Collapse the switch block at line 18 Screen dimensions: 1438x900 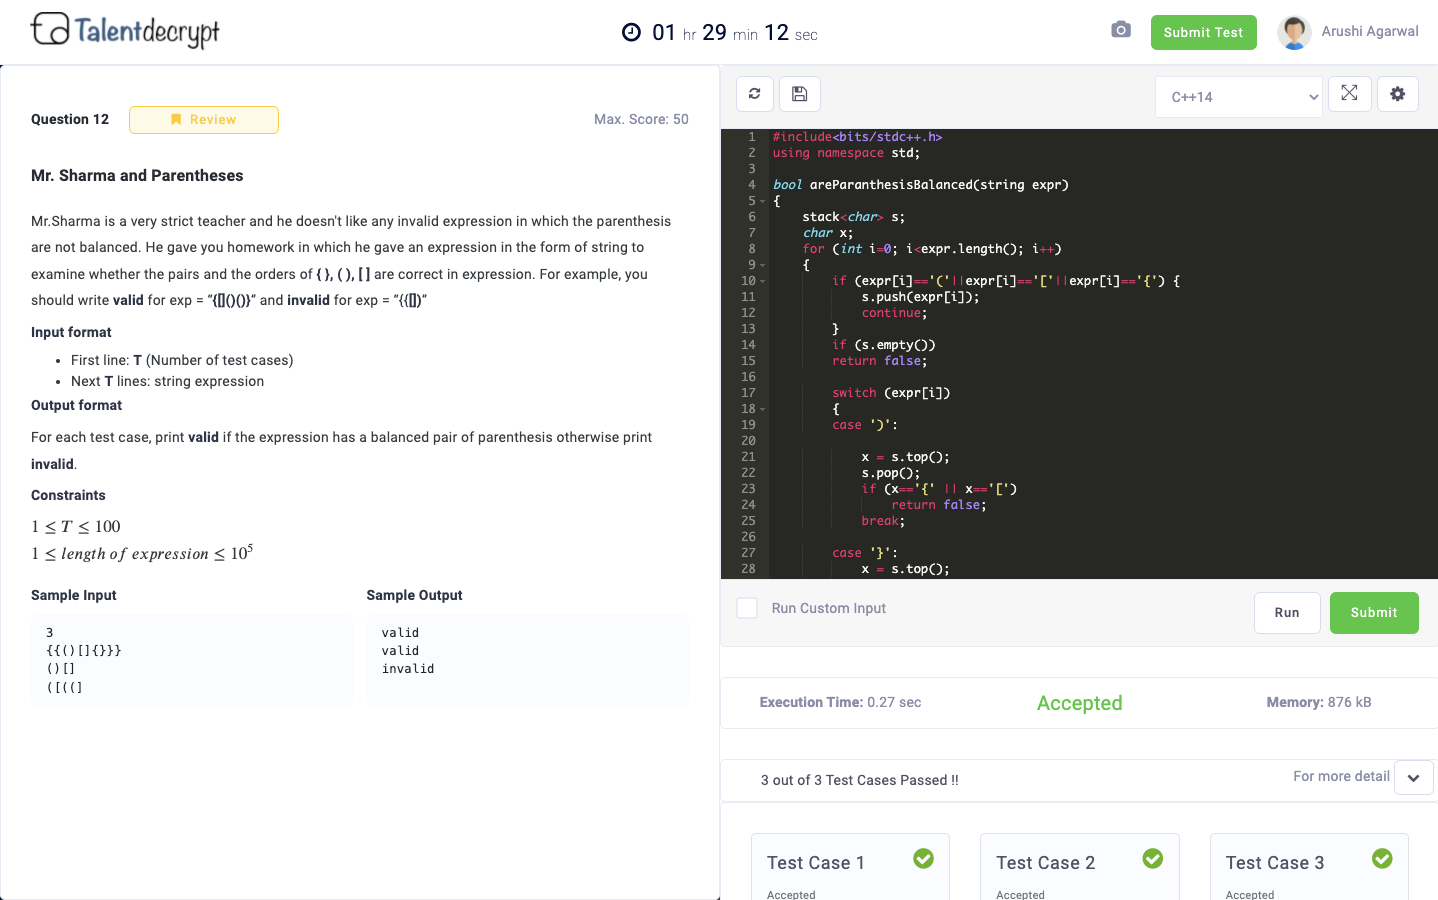click(x=763, y=409)
